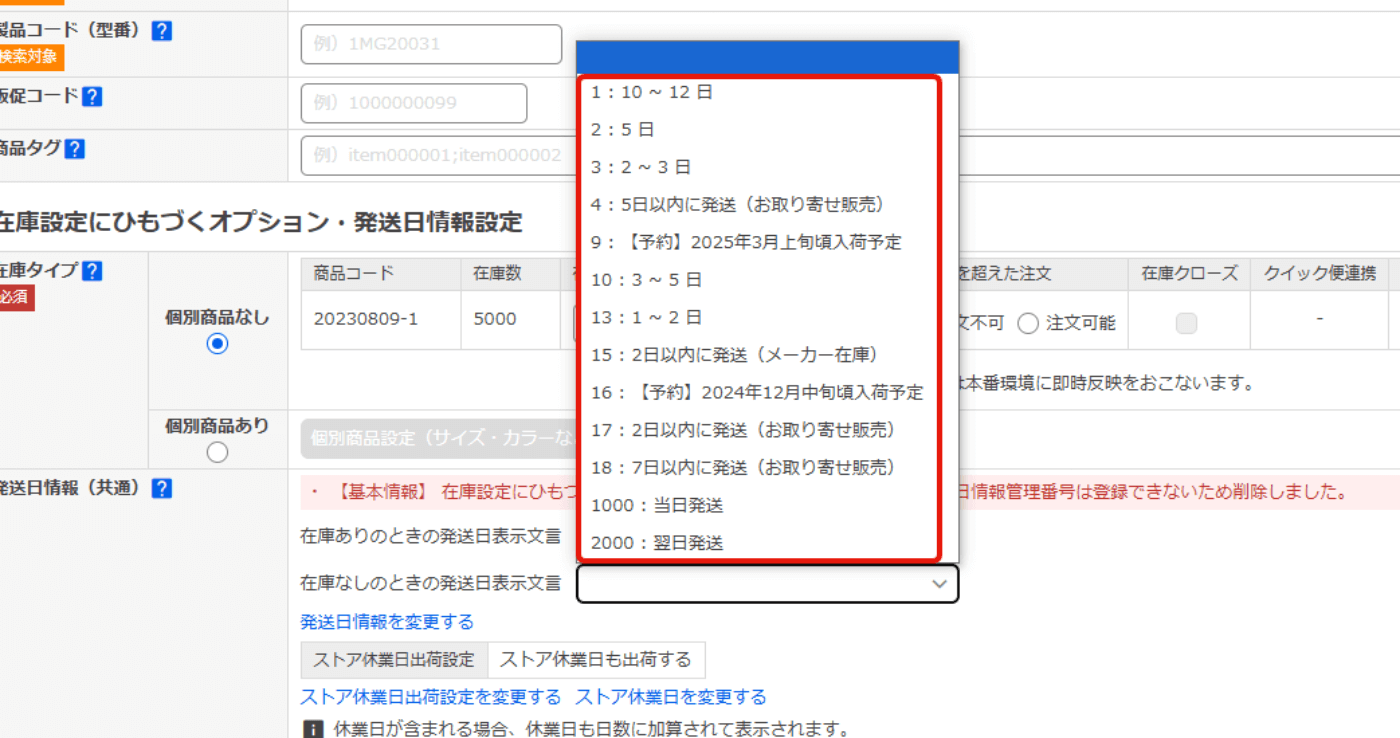Select 個別商品あり radio button
1400x738 pixels.
(x=217, y=453)
